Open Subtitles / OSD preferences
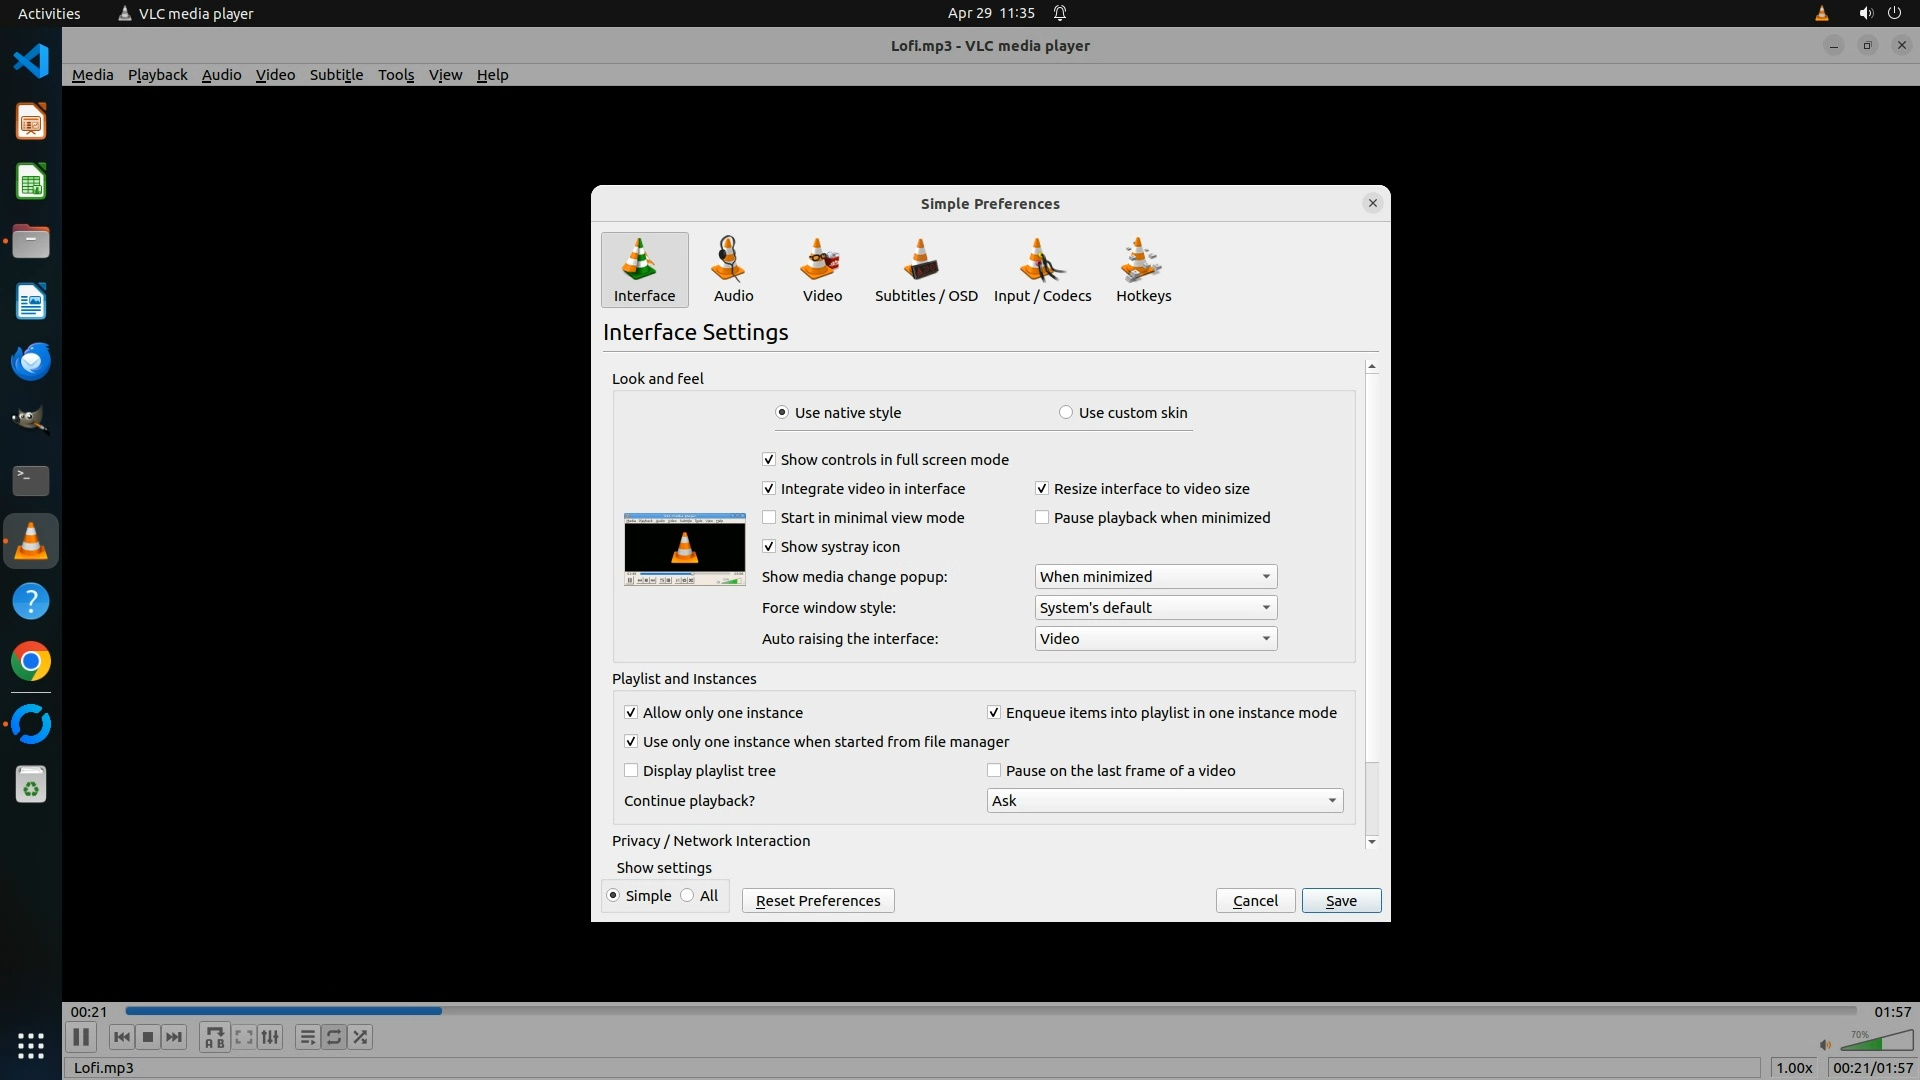The height and width of the screenshot is (1080, 1920). (x=925, y=269)
